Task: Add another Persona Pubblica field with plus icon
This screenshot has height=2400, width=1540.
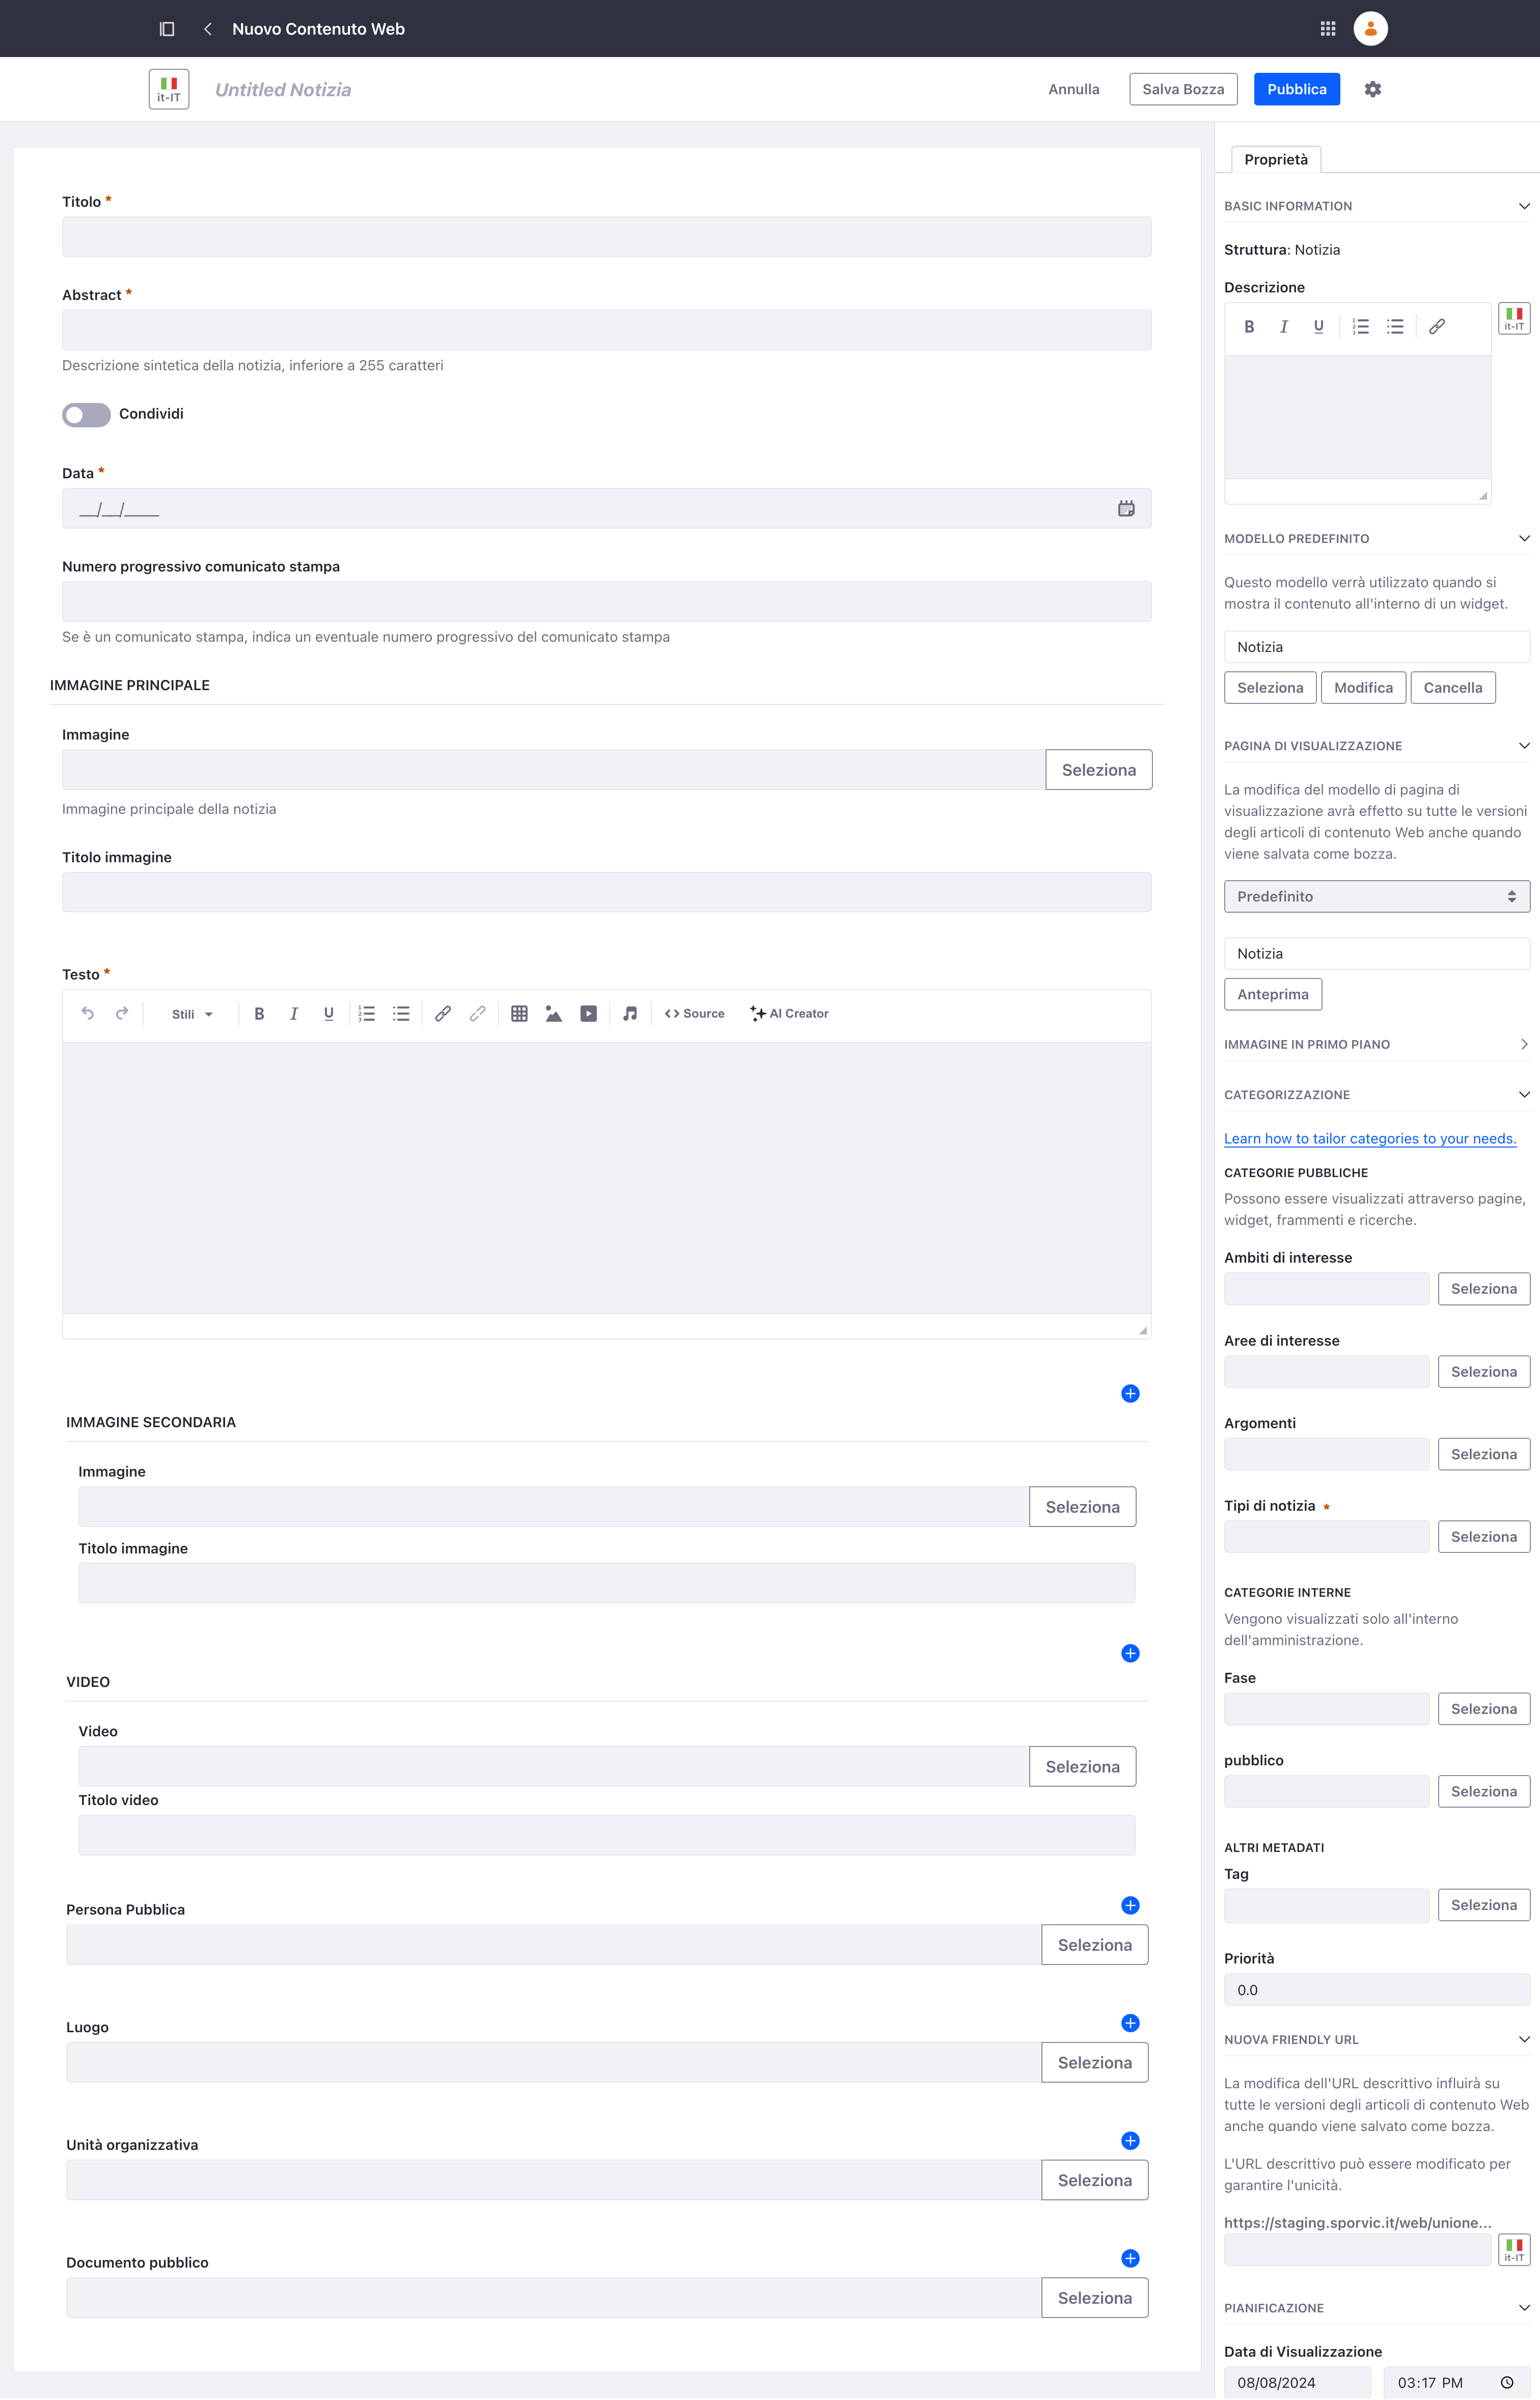Action: click(1130, 1905)
